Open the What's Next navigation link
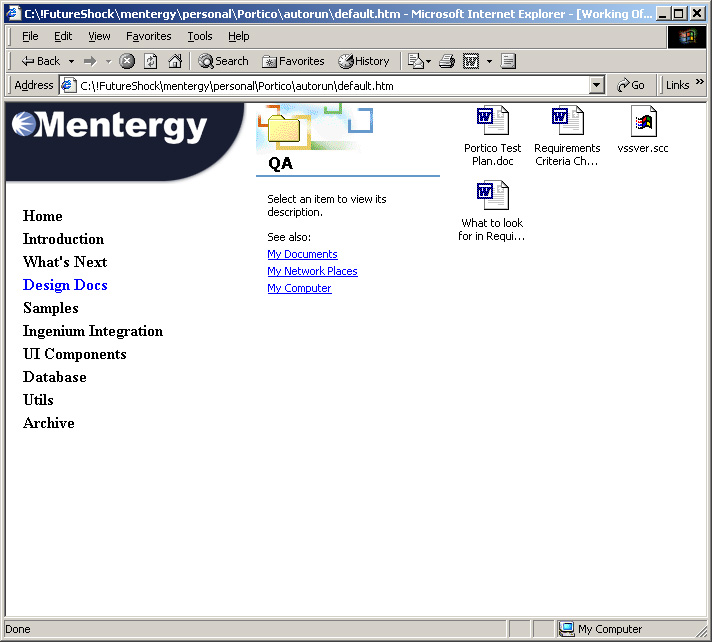 tap(65, 262)
